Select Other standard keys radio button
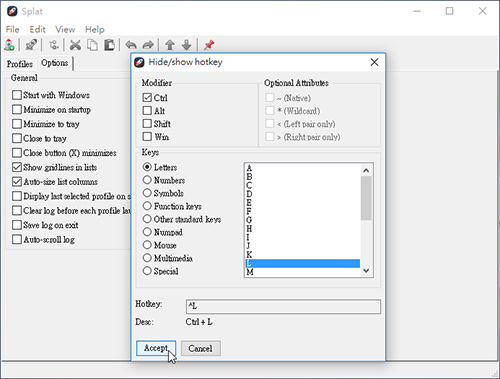Image resolution: width=500 pixels, height=379 pixels. pos(147,219)
